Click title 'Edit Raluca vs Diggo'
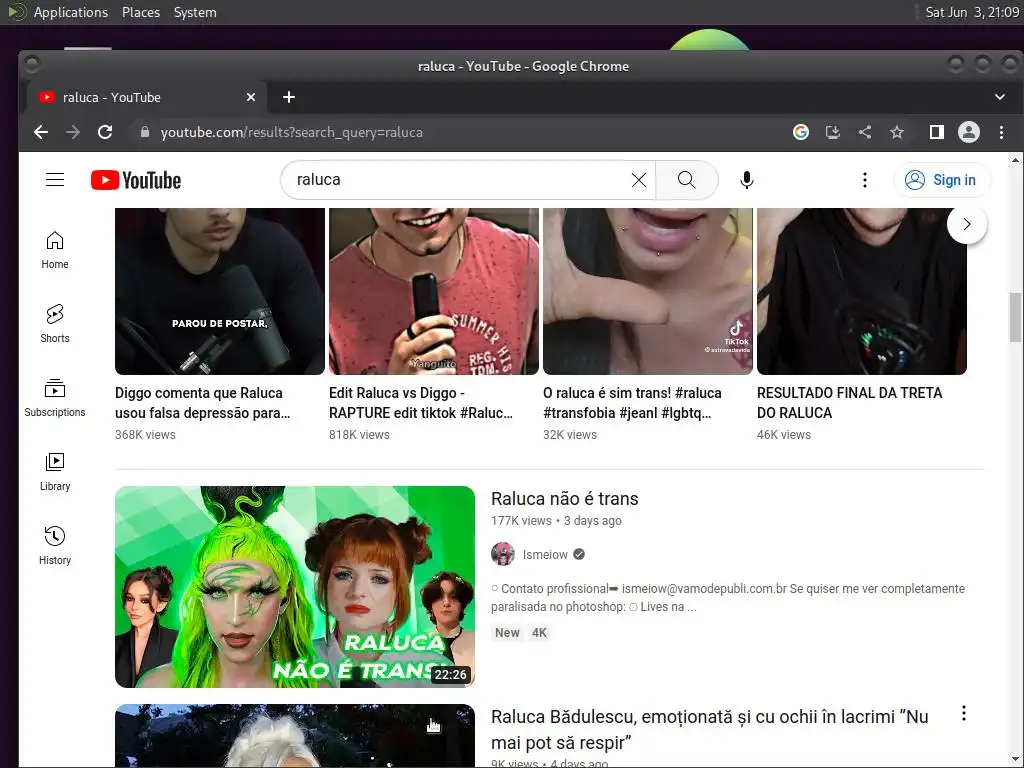The height and width of the screenshot is (768, 1024). [x=421, y=403]
